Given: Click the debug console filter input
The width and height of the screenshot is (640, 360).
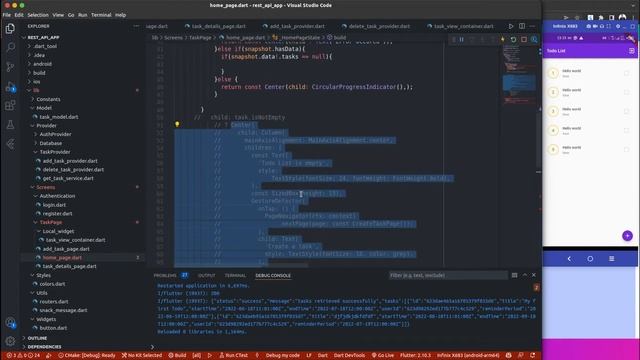Looking at the screenshot, I should pyautogui.click(x=448, y=276).
